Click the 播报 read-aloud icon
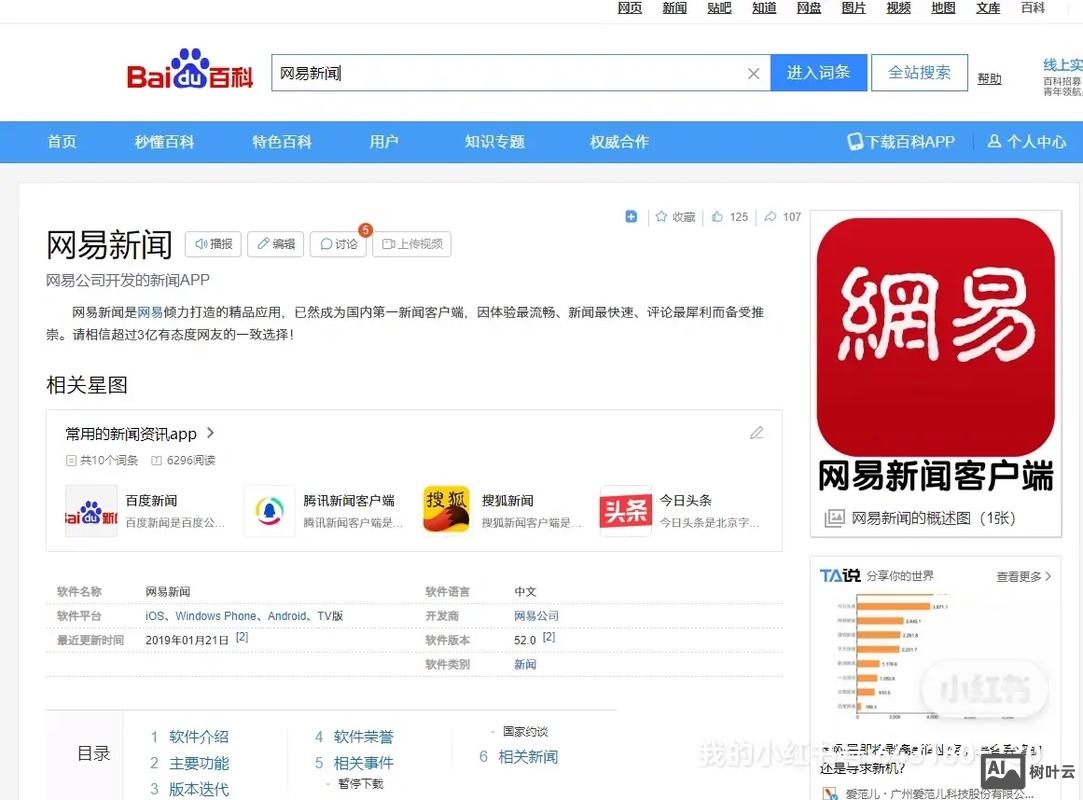 coord(200,244)
